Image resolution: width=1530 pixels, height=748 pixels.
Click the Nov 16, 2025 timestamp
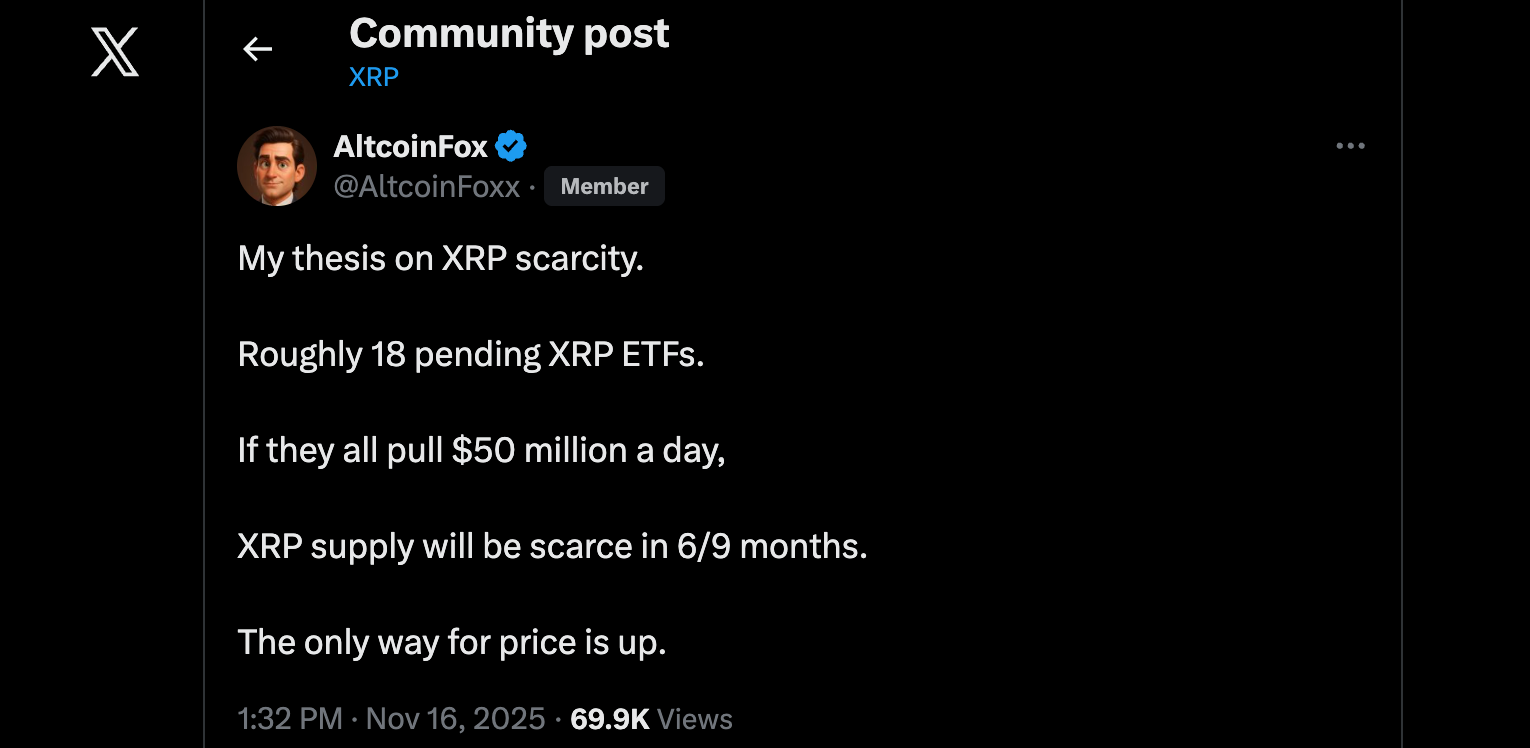(x=456, y=719)
